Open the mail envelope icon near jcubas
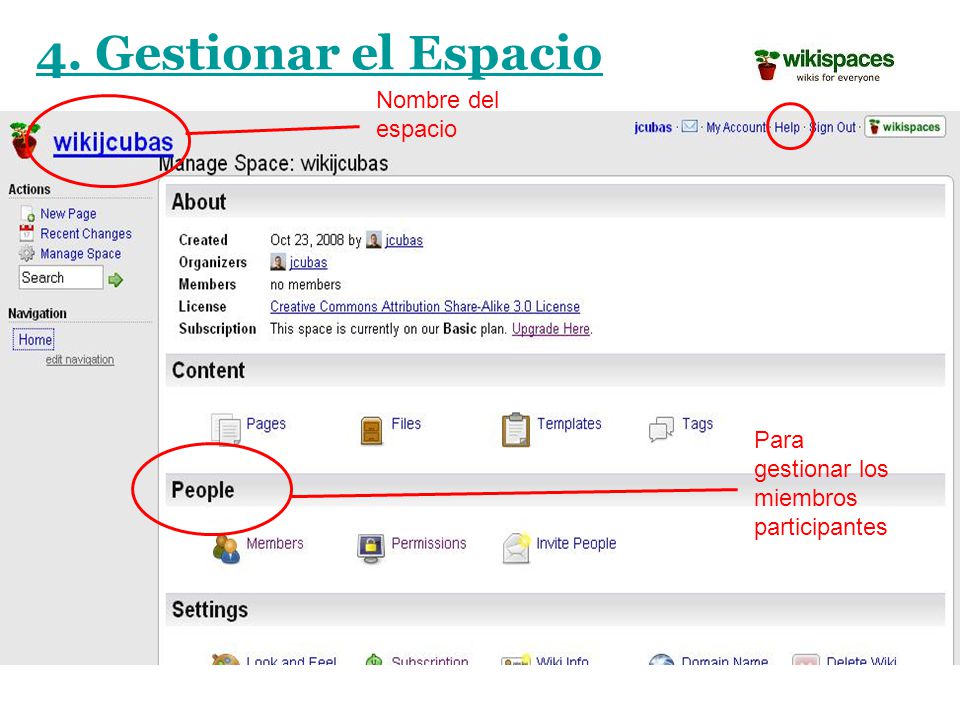 pyautogui.click(x=689, y=127)
